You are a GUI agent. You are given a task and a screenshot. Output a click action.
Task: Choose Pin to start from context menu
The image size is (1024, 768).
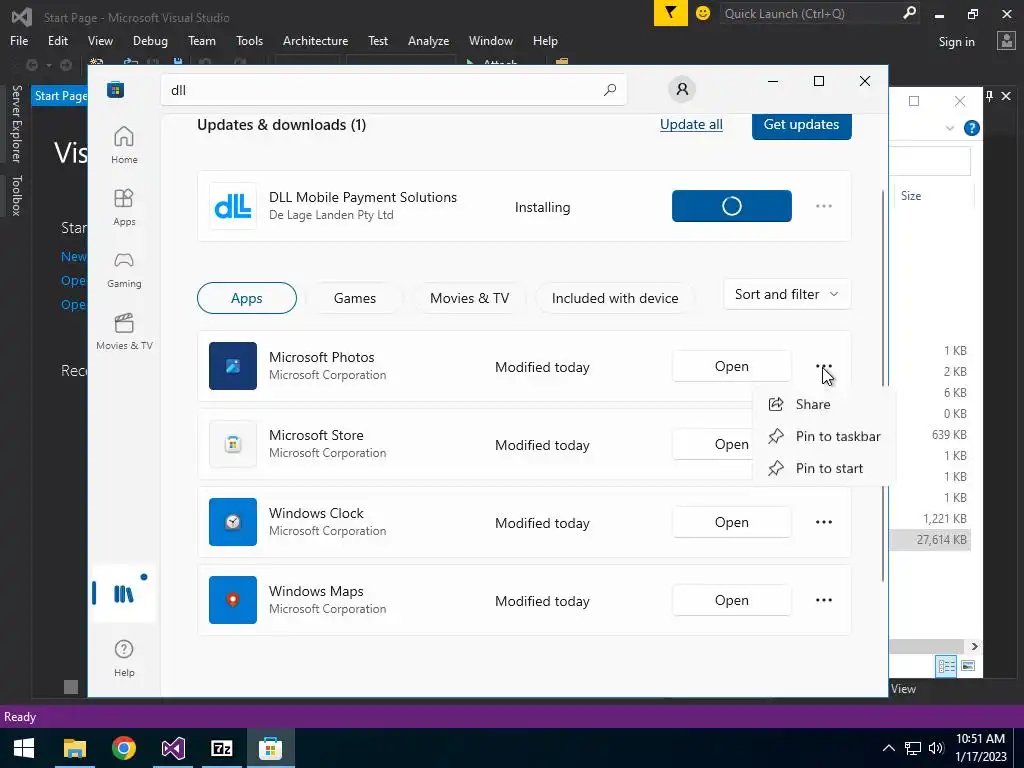click(x=824, y=468)
